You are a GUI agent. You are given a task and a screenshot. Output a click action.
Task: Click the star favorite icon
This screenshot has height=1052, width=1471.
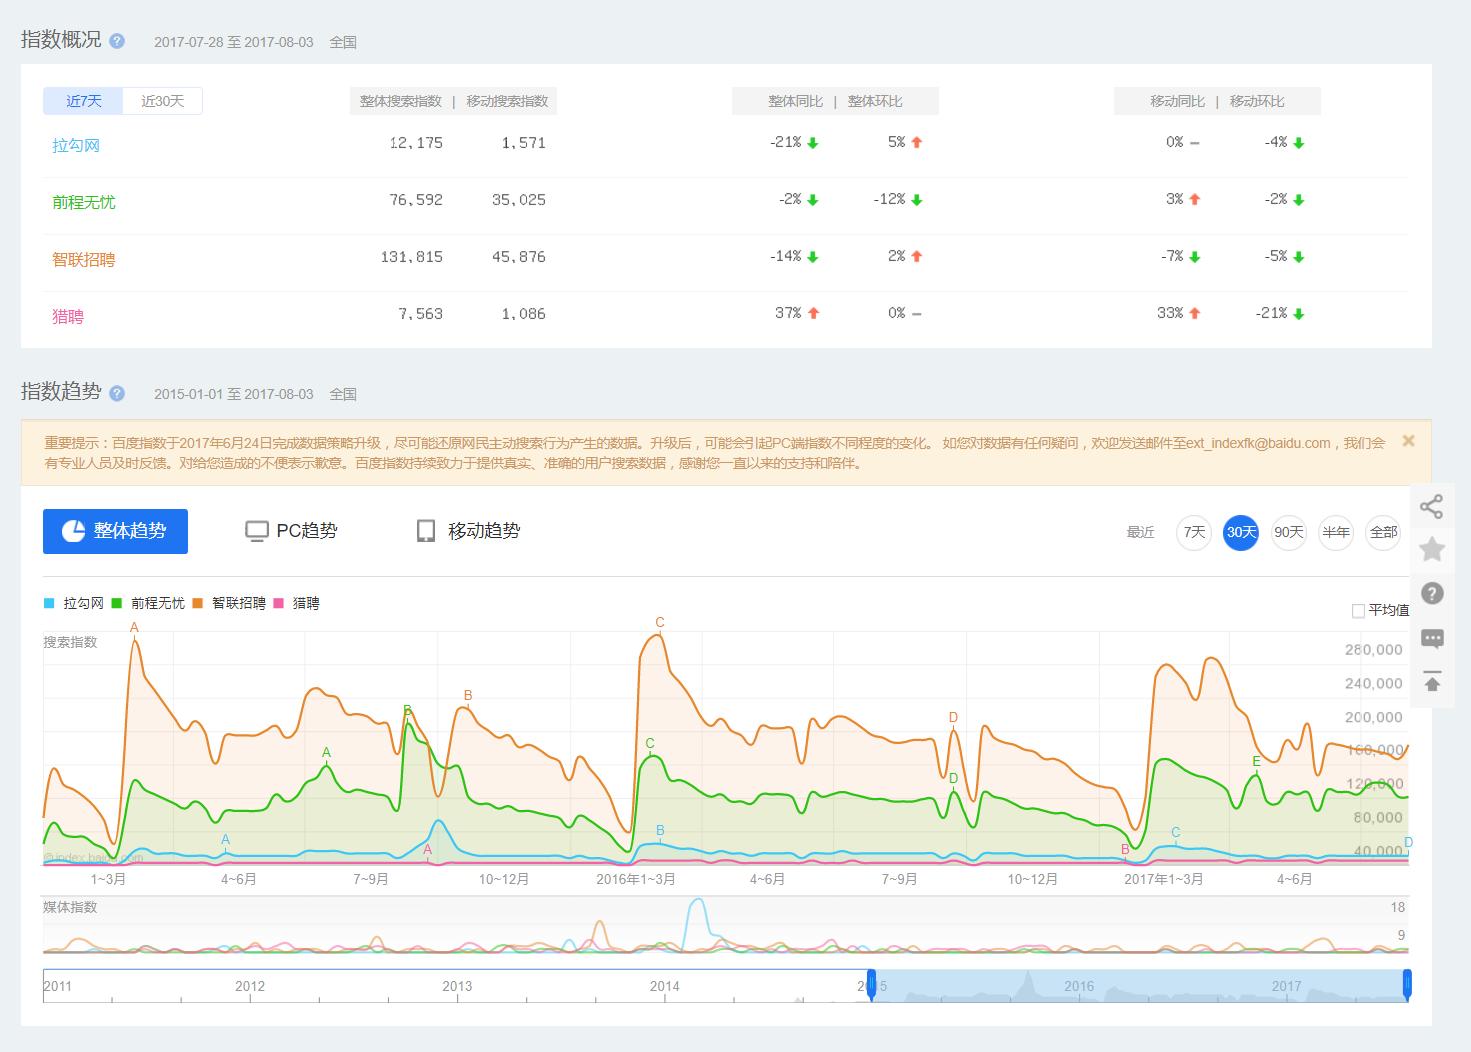pyautogui.click(x=1431, y=549)
